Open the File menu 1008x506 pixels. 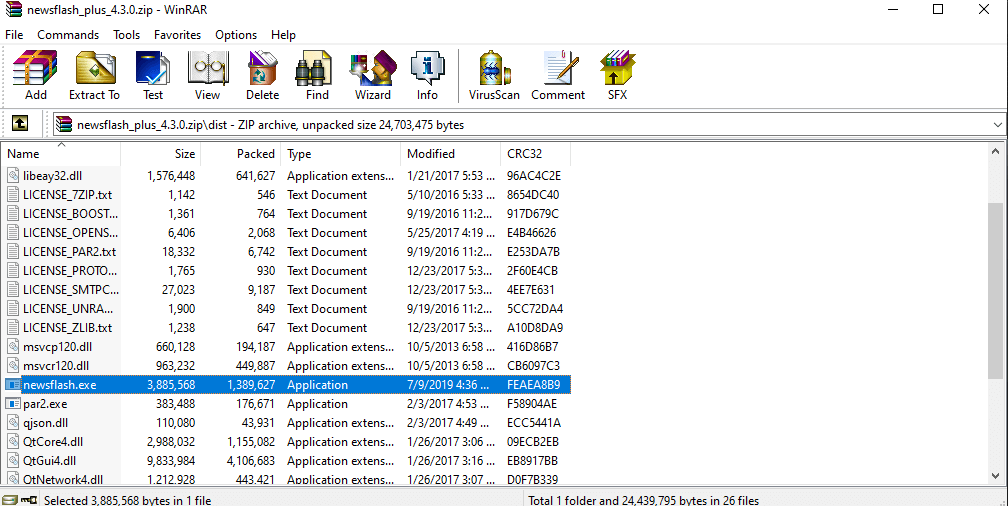pyautogui.click(x=14, y=35)
